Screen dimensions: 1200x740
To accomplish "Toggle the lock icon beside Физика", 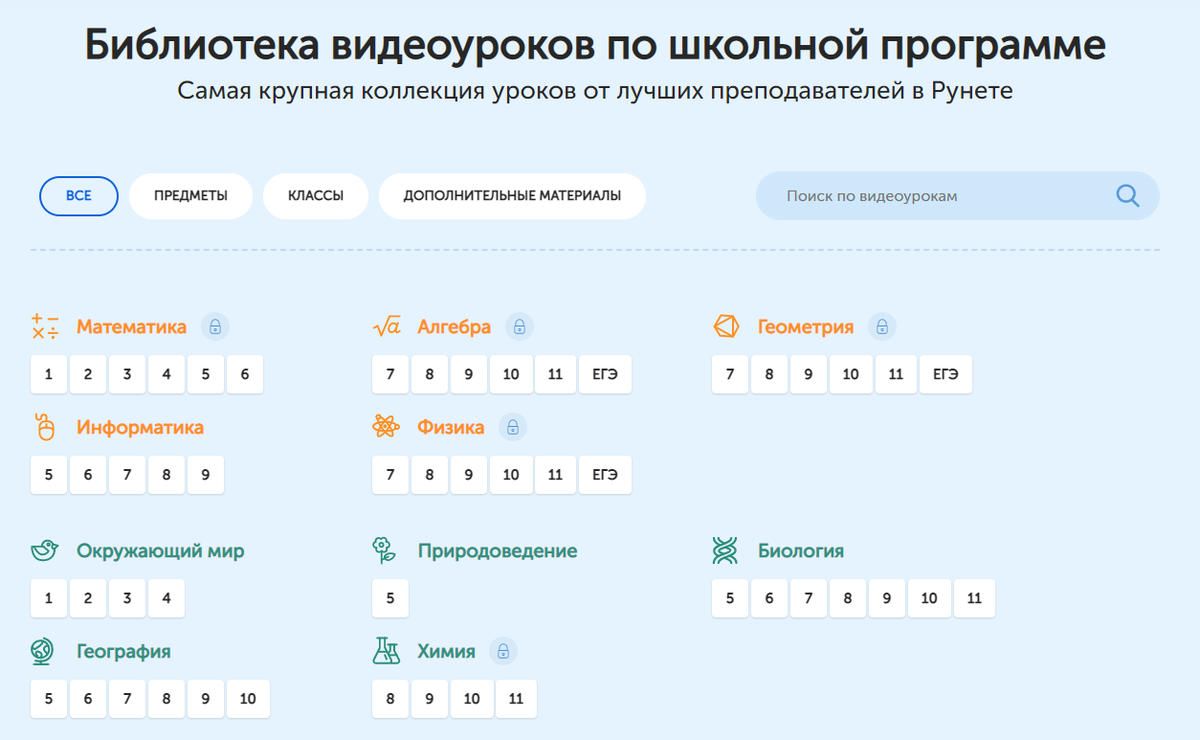I will 511,427.
